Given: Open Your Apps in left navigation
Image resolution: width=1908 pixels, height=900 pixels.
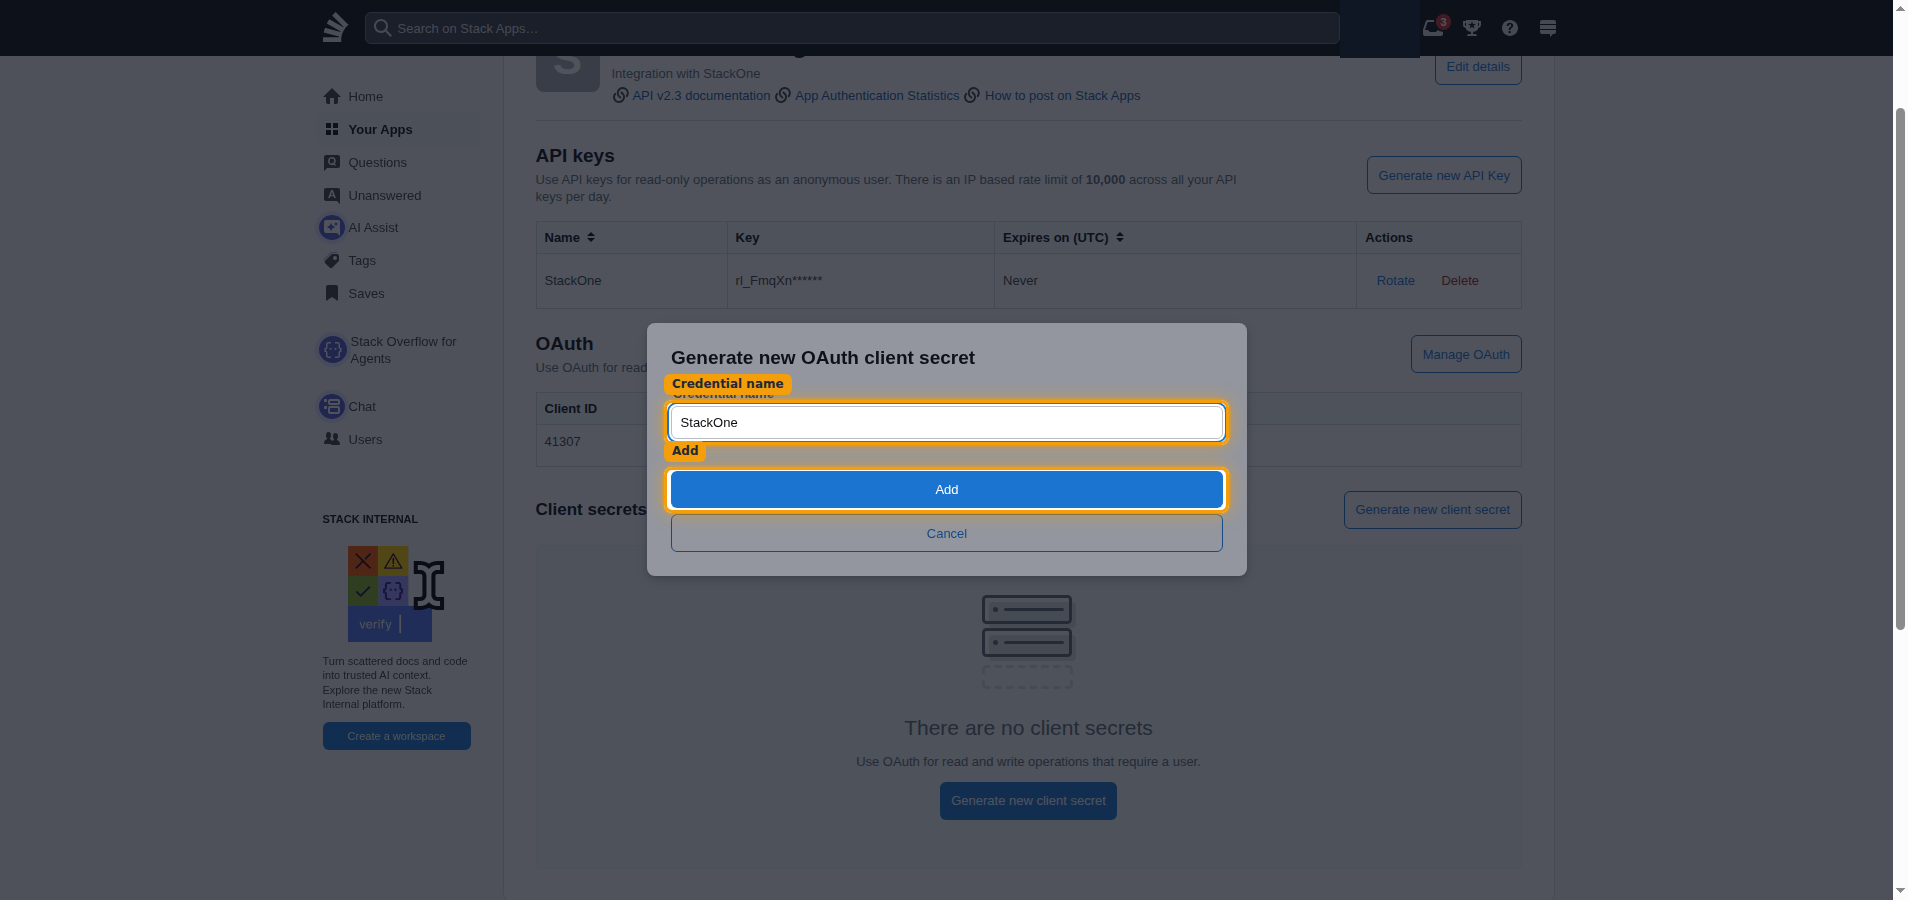Looking at the screenshot, I should 400,130.
